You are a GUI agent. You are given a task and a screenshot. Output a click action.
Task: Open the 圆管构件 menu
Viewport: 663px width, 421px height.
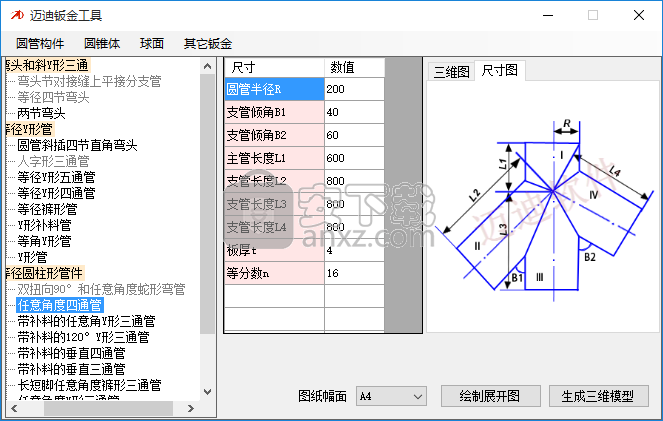click(40, 44)
